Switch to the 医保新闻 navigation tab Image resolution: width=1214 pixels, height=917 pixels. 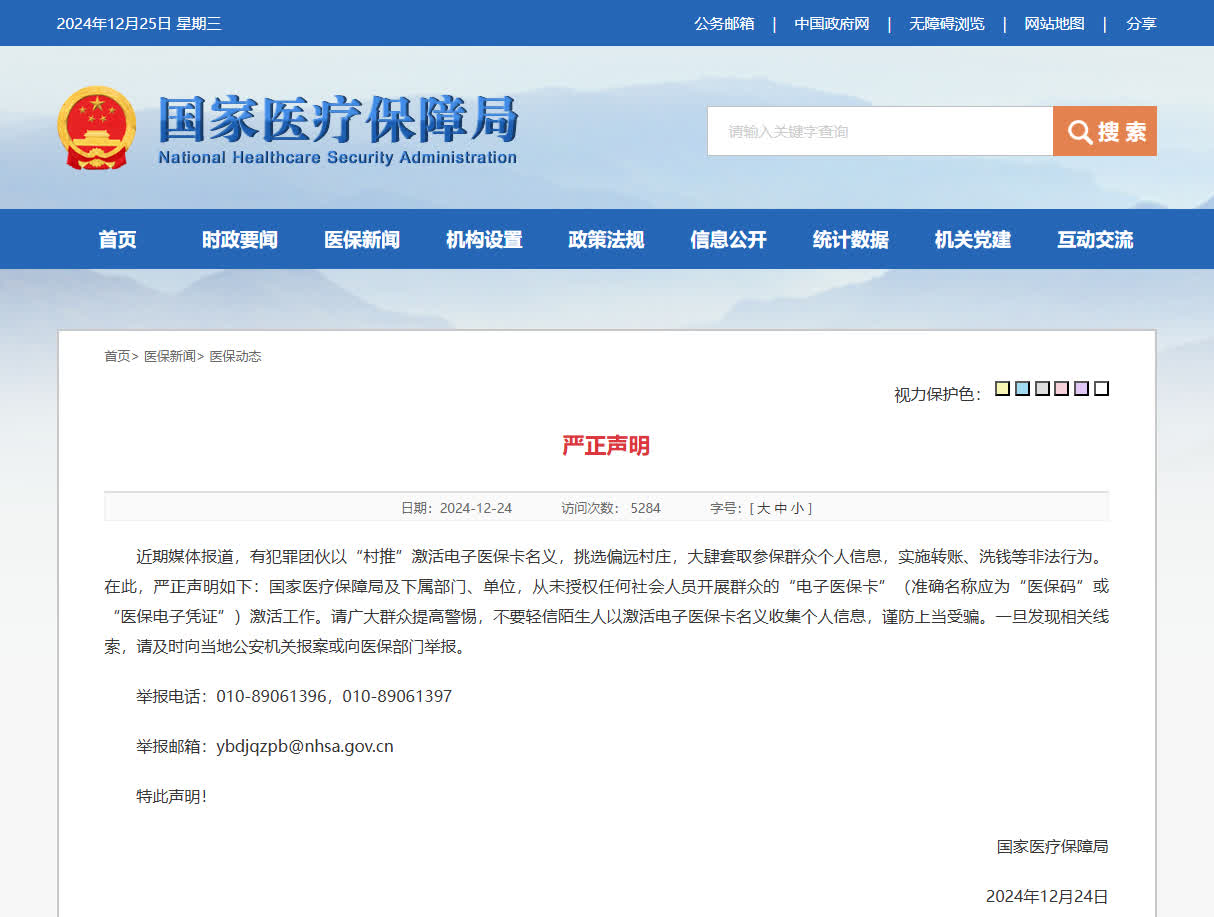[x=361, y=240]
